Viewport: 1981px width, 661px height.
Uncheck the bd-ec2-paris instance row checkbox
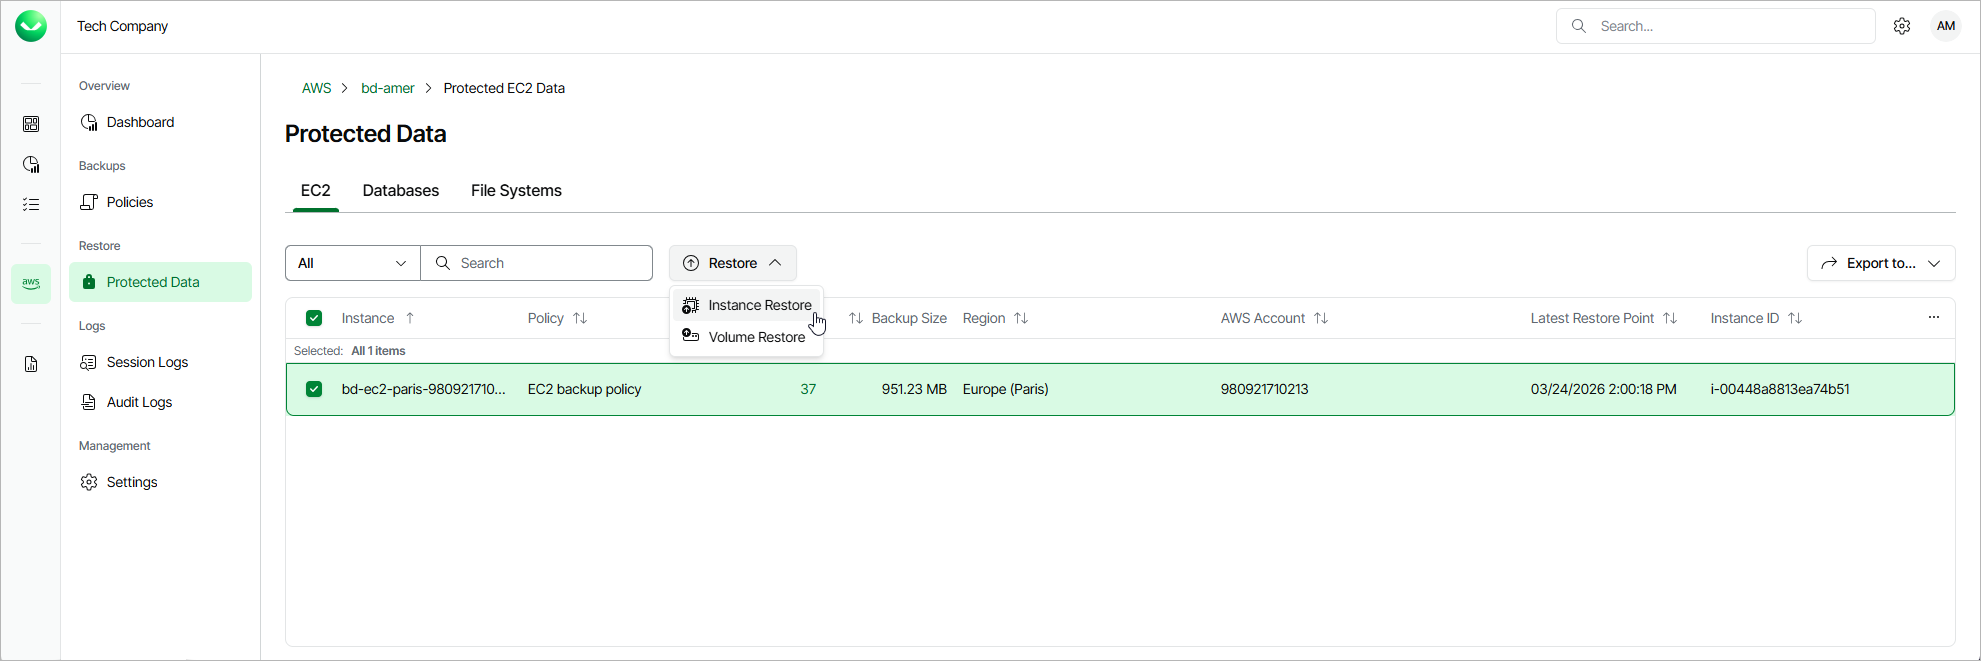pyautogui.click(x=314, y=389)
